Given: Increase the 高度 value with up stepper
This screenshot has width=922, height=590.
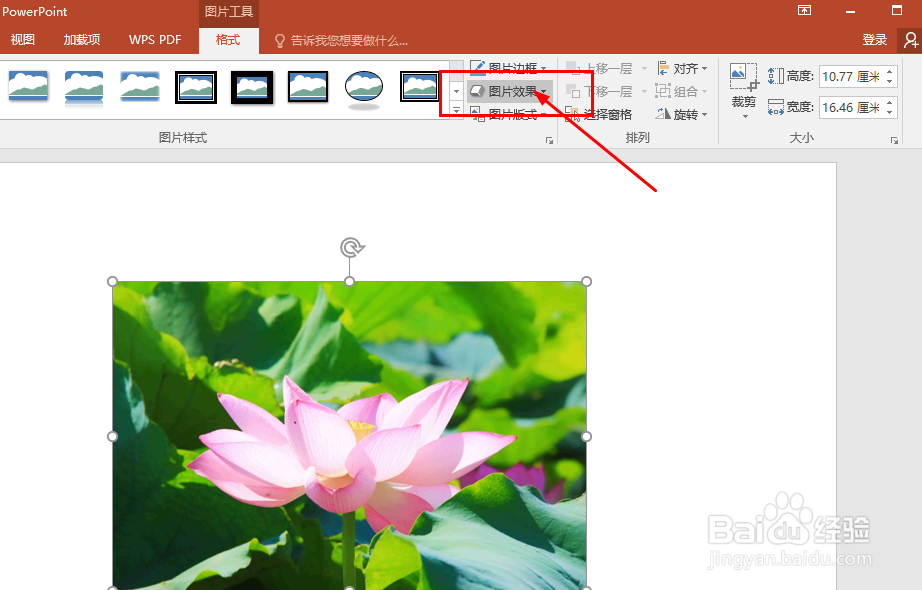Looking at the screenshot, I should [890, 72].
